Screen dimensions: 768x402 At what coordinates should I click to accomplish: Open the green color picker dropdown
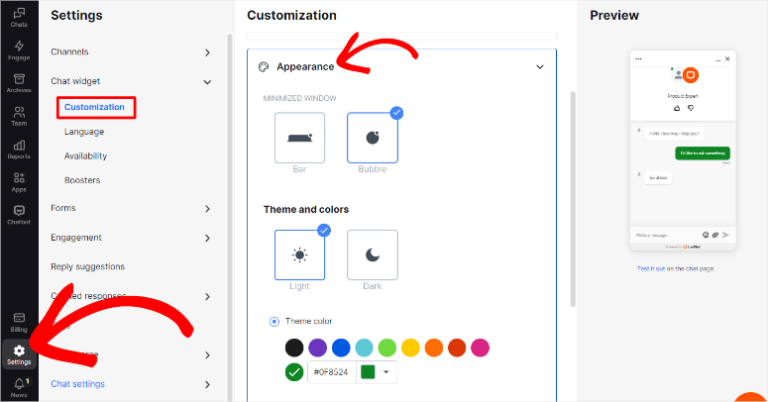(x=377, y=373)
